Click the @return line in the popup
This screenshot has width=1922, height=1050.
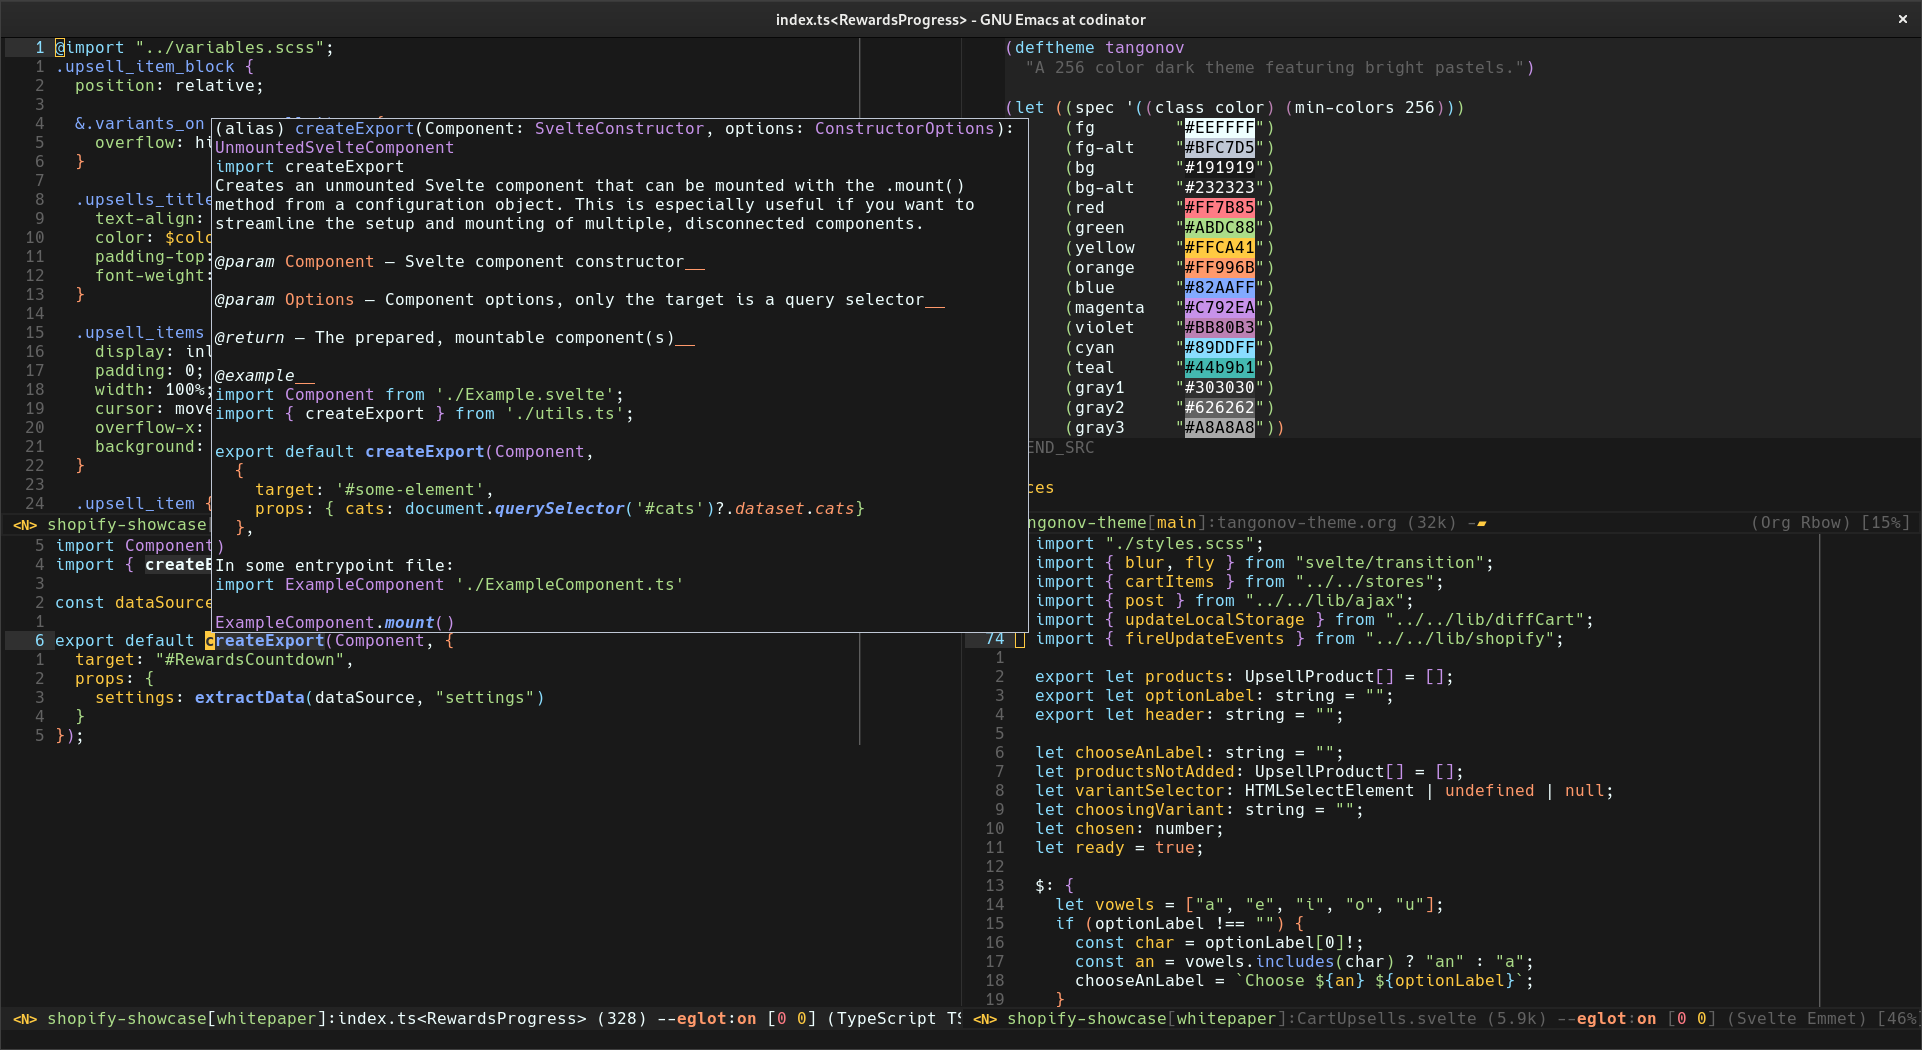click(x=455, y=338)
